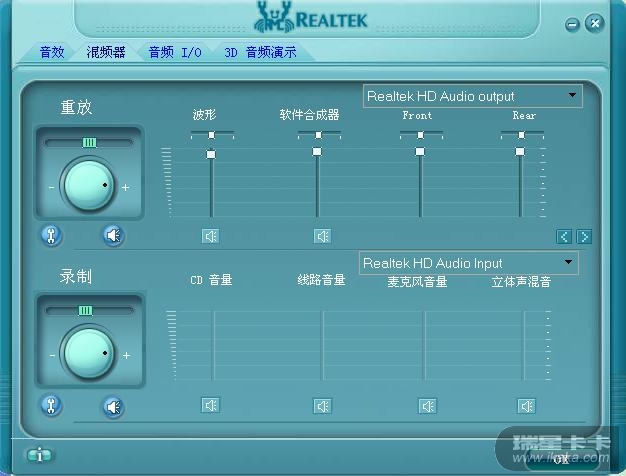Click the 重放 section label
Screen dimensions: 626x476
pos(76,107)
